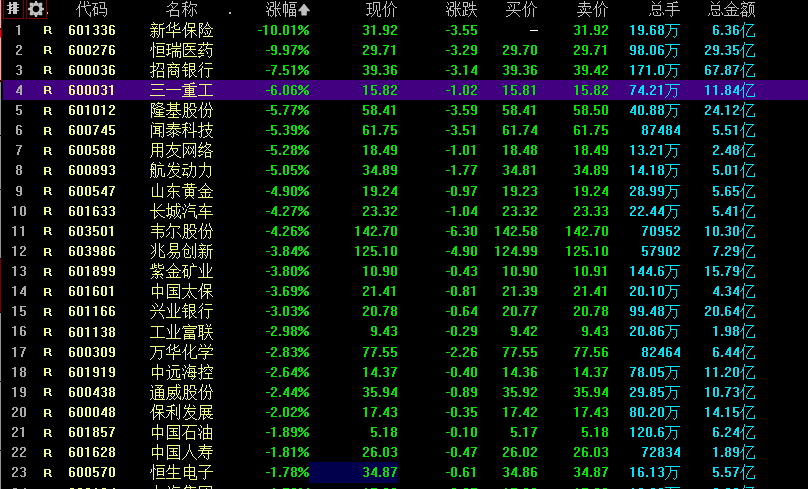Viewport: 808px width, 489px height.
Task: Click the R marker for 航发动力
Action: coord(48,171)
